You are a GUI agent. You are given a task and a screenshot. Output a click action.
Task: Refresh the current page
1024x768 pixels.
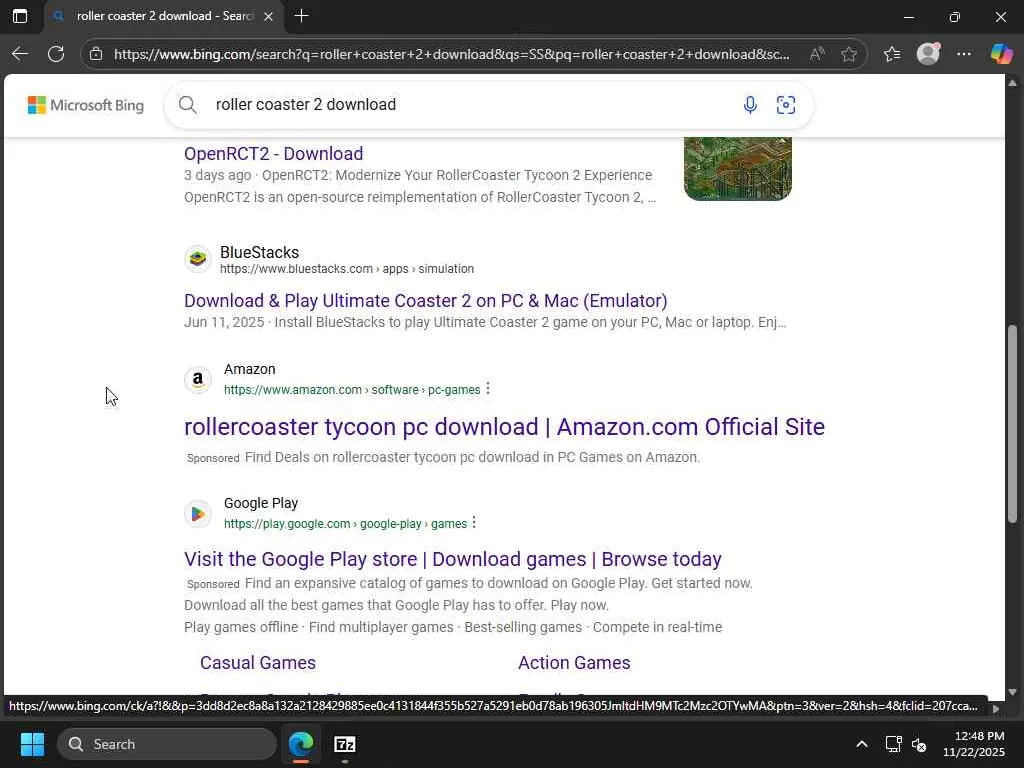coord(56,54)
